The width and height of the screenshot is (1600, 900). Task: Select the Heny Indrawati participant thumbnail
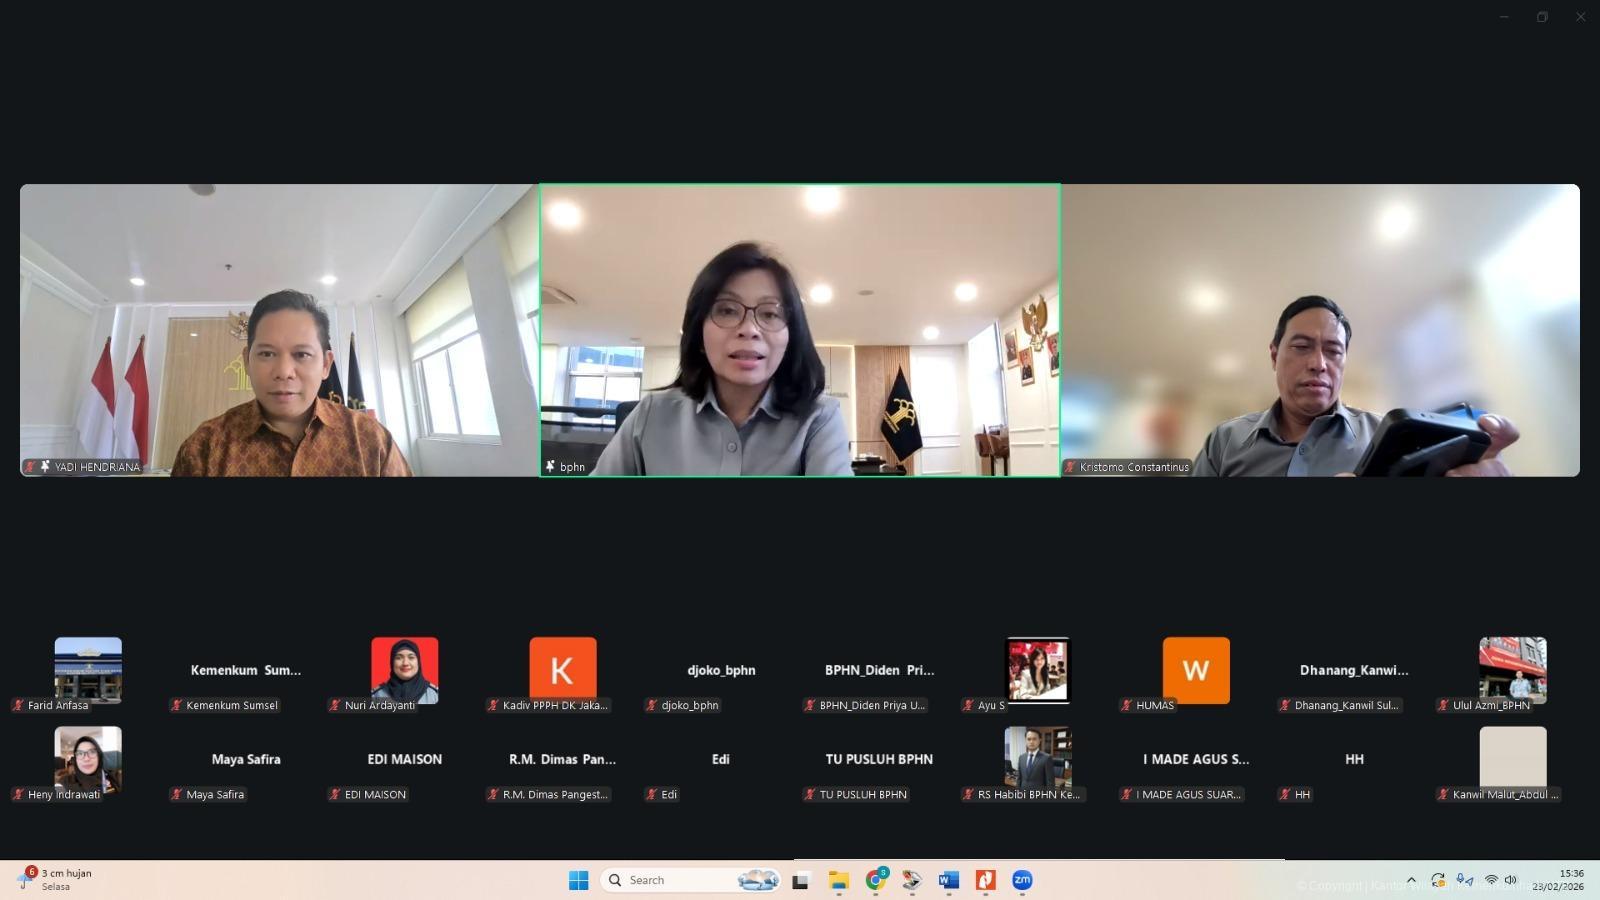click(88, 758)
